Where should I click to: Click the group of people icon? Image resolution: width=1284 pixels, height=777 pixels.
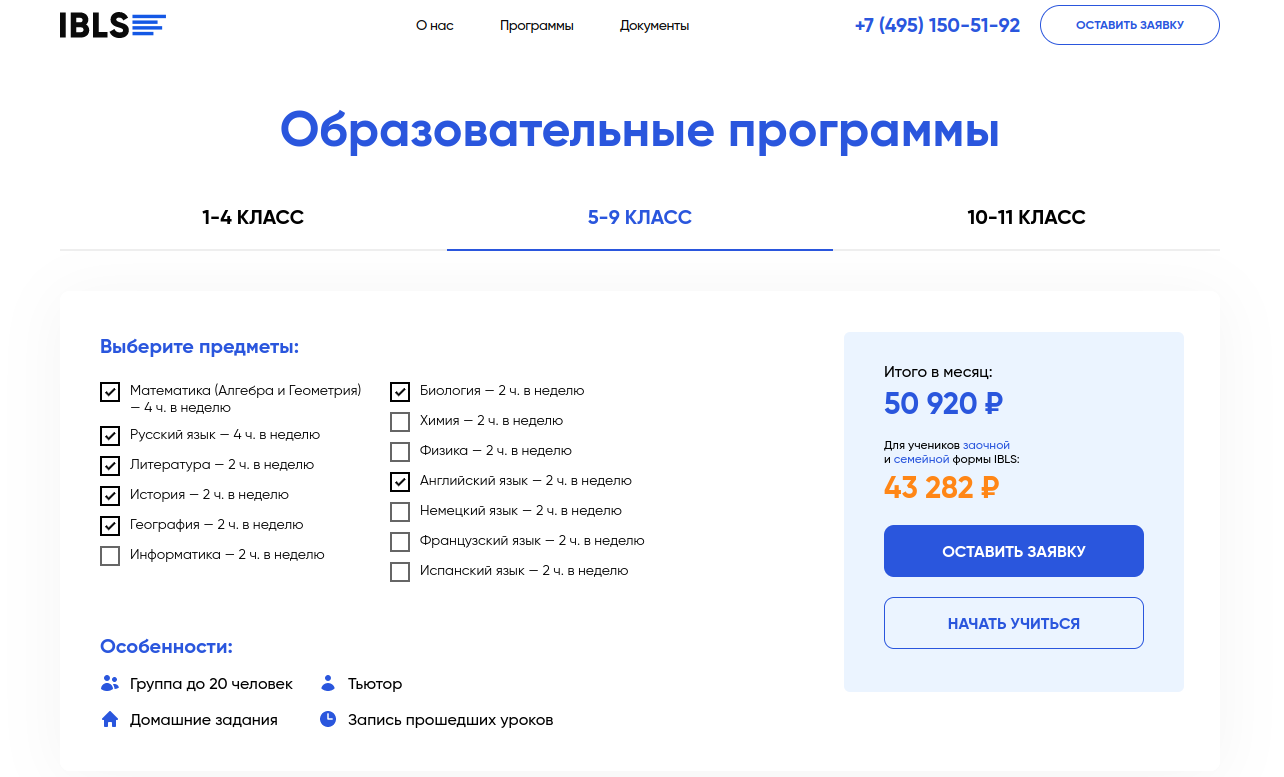point(110,684)
